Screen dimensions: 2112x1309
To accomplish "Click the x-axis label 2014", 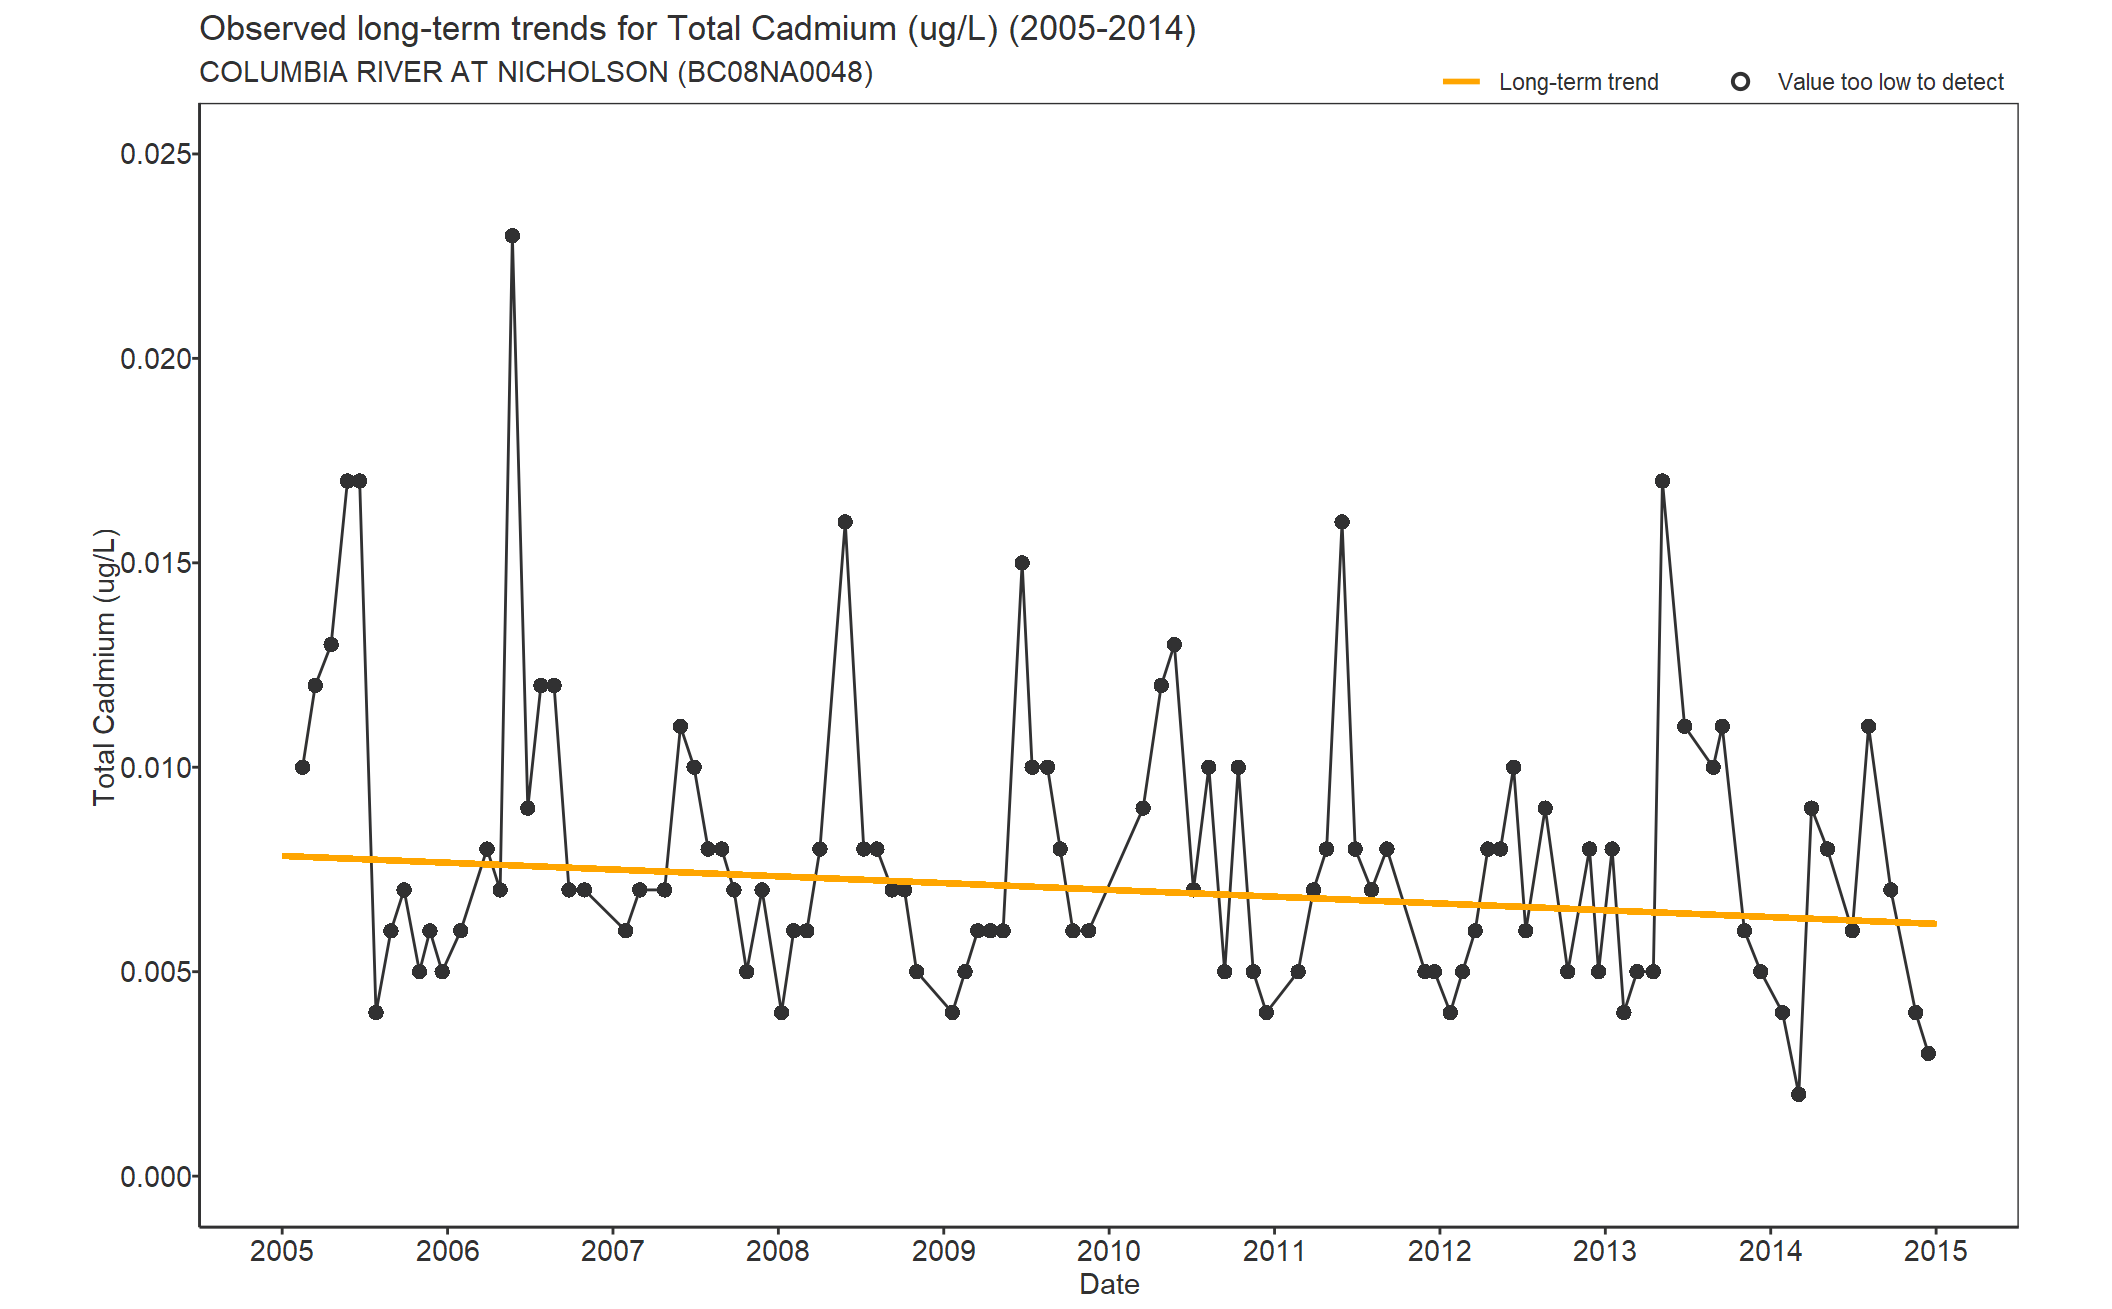I will pyautogui.click(x=1770, y=1251).
